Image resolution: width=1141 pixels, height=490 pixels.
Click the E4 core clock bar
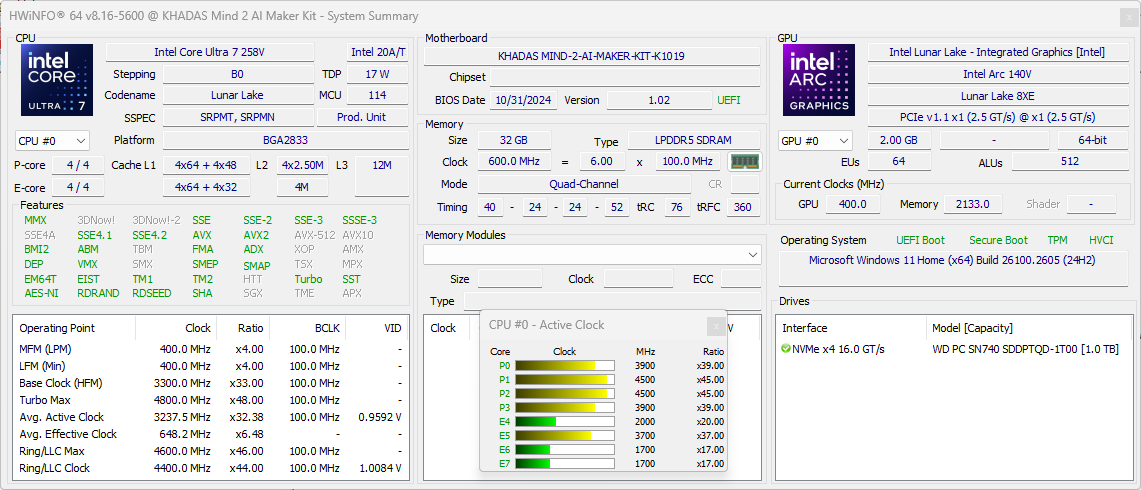(x=565, y=422)
